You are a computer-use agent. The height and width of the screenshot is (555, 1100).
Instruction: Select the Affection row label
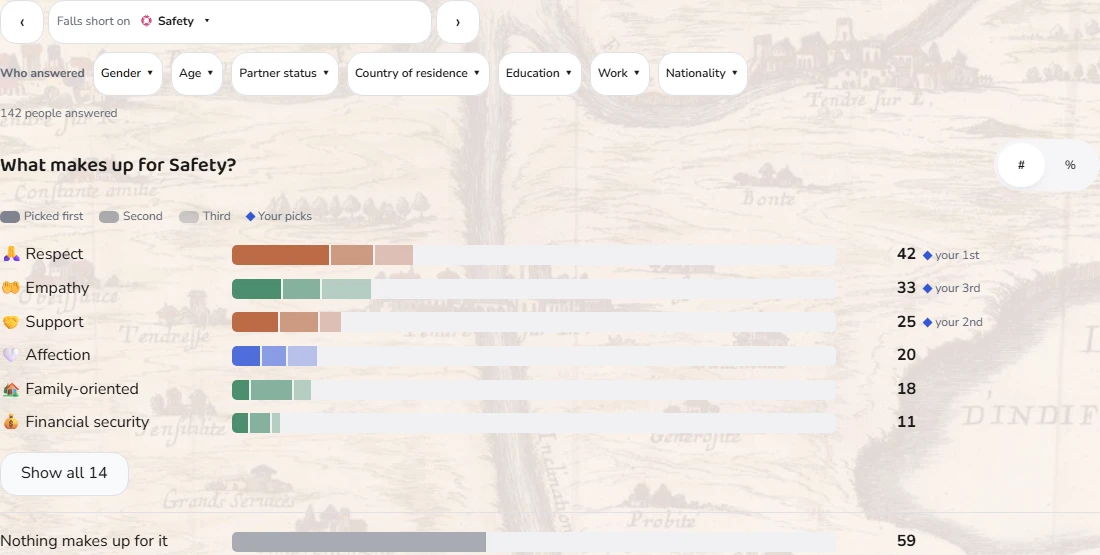point(58,355)
